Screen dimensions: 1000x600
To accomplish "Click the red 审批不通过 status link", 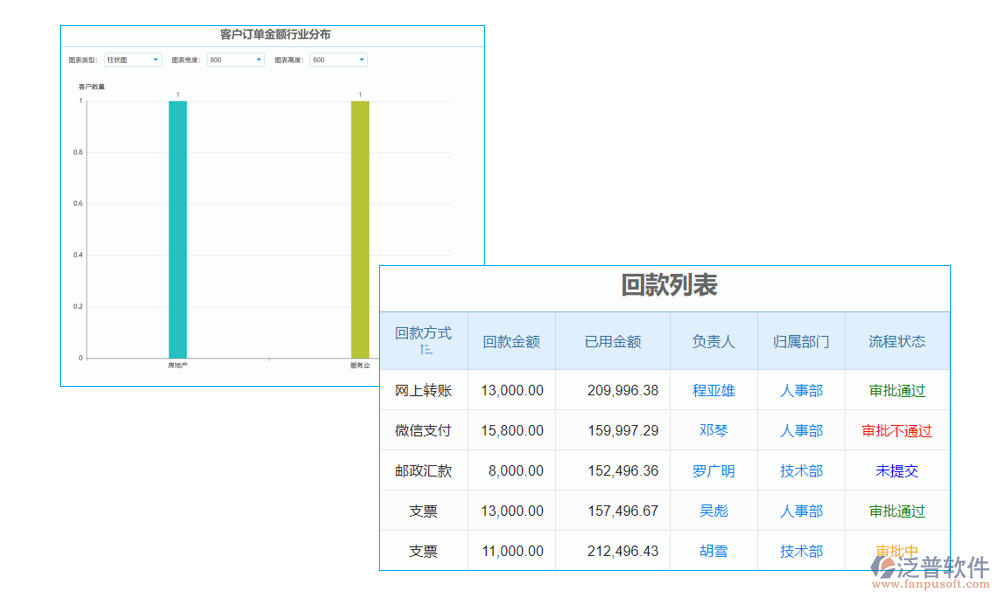I will point(895,430).
